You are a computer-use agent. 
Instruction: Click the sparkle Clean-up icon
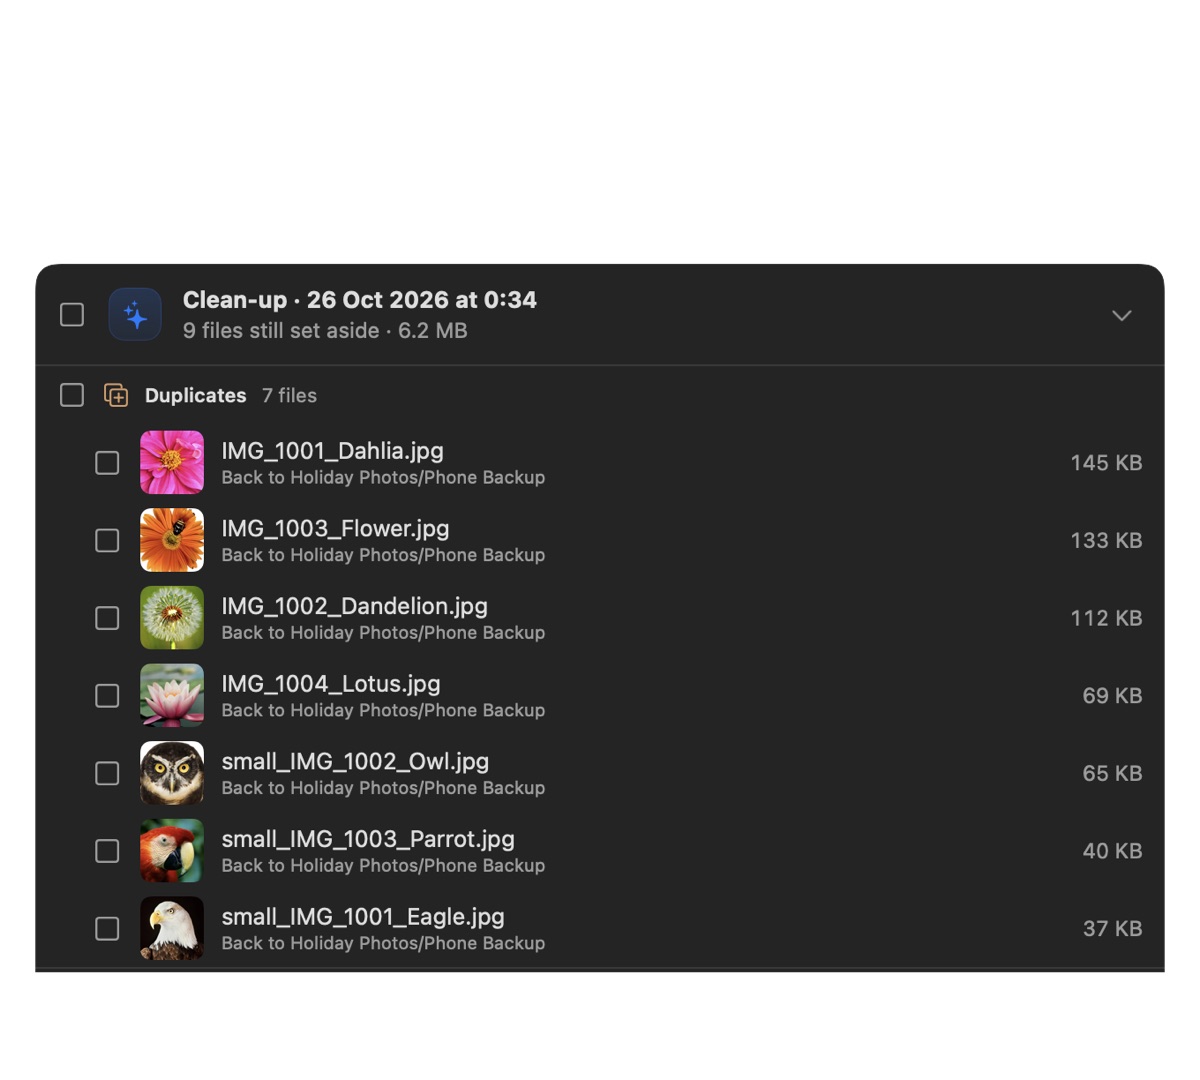click(x=135, y=315)
